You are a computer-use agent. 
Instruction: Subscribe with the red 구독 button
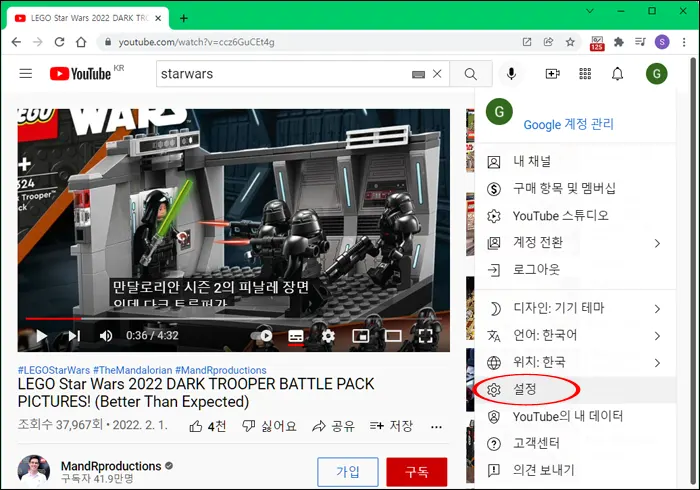click(x=417, y=472)
